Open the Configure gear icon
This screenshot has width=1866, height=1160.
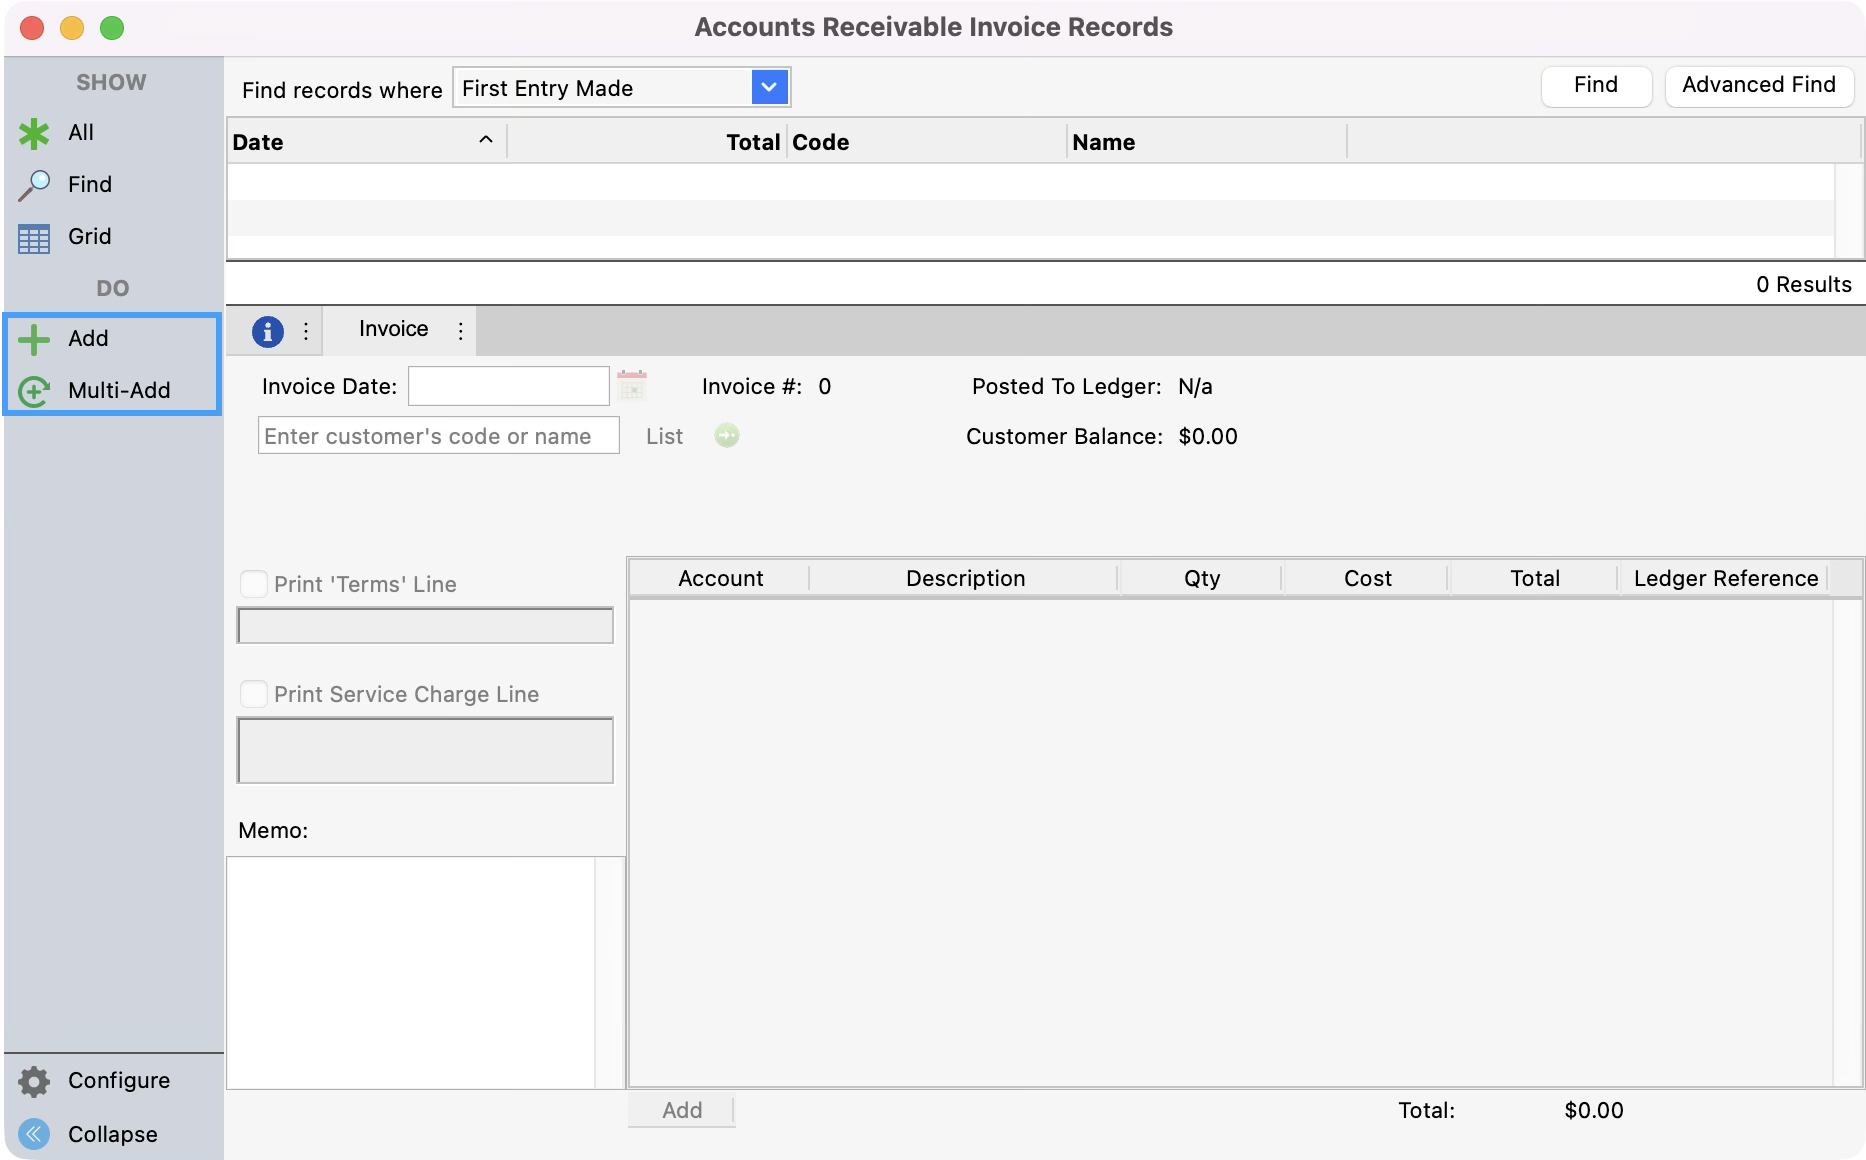(x=34, y=1081)
